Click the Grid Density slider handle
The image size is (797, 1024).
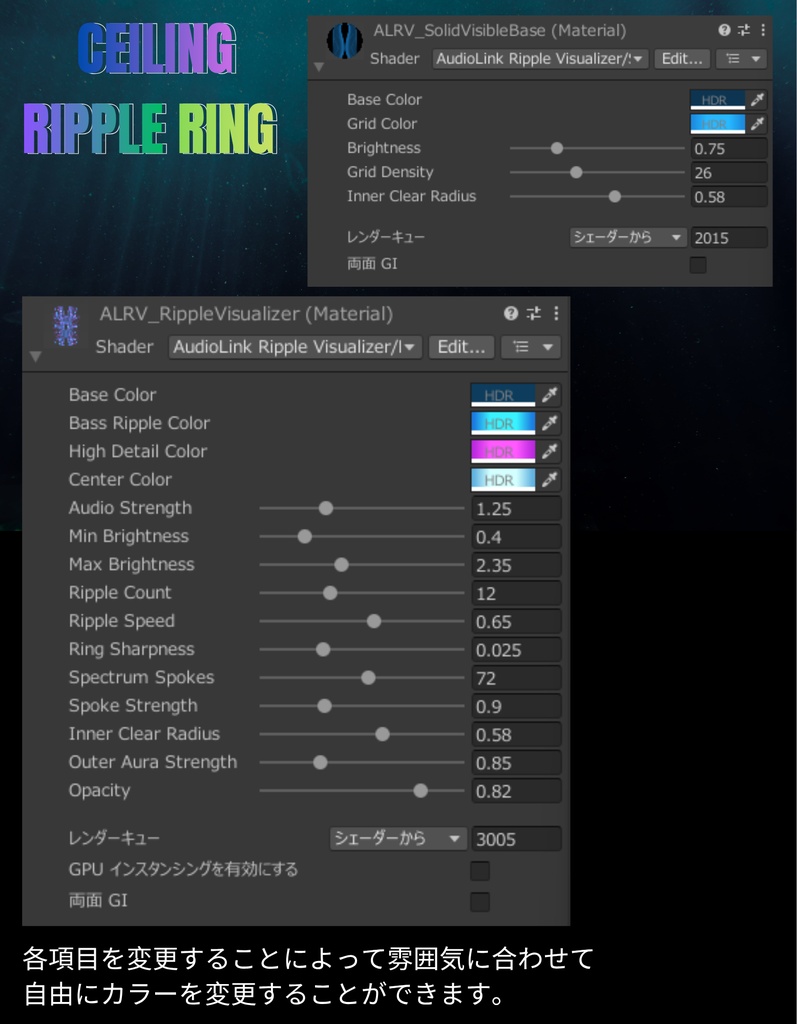tap(576, 172)
